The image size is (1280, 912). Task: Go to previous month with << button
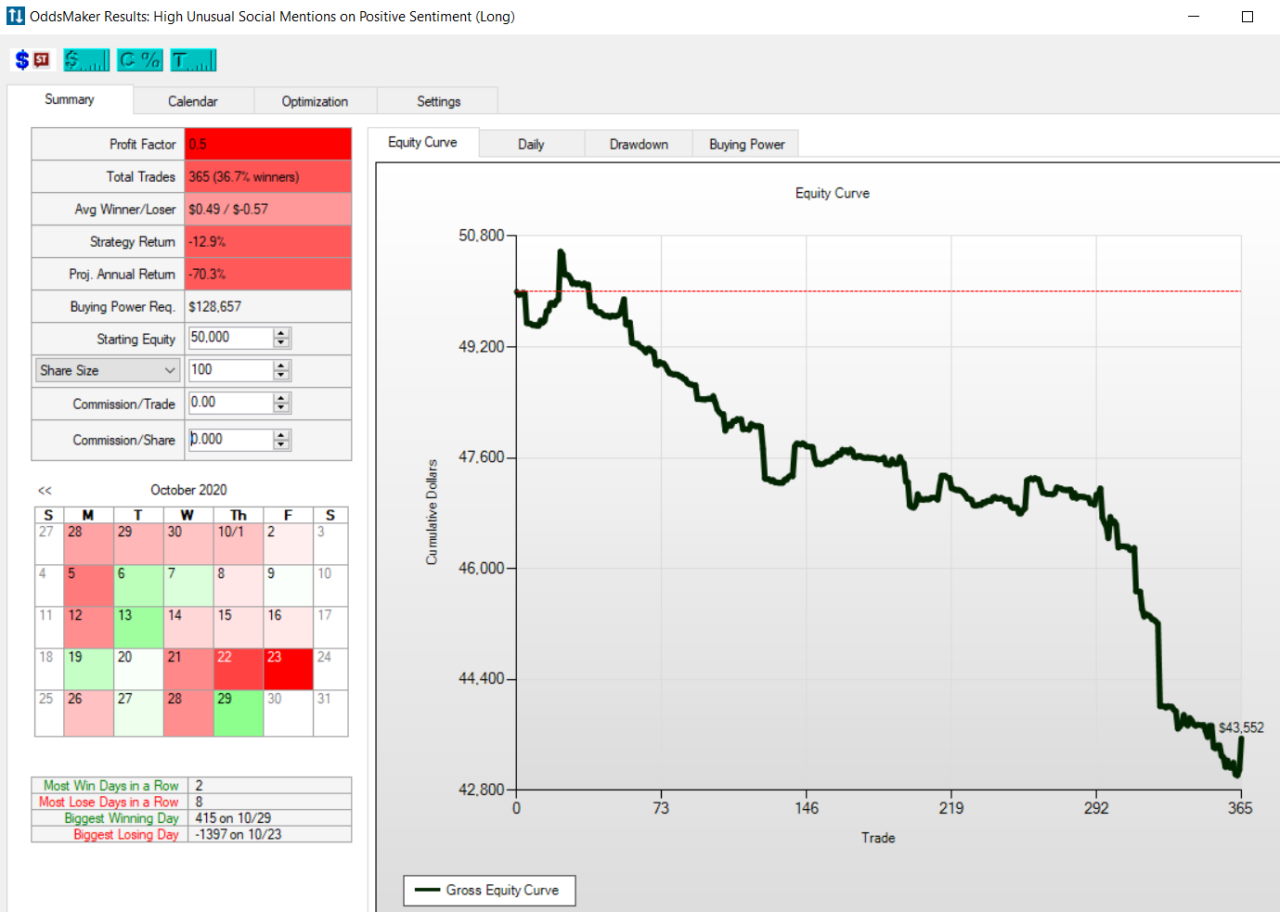pos(44,490)
